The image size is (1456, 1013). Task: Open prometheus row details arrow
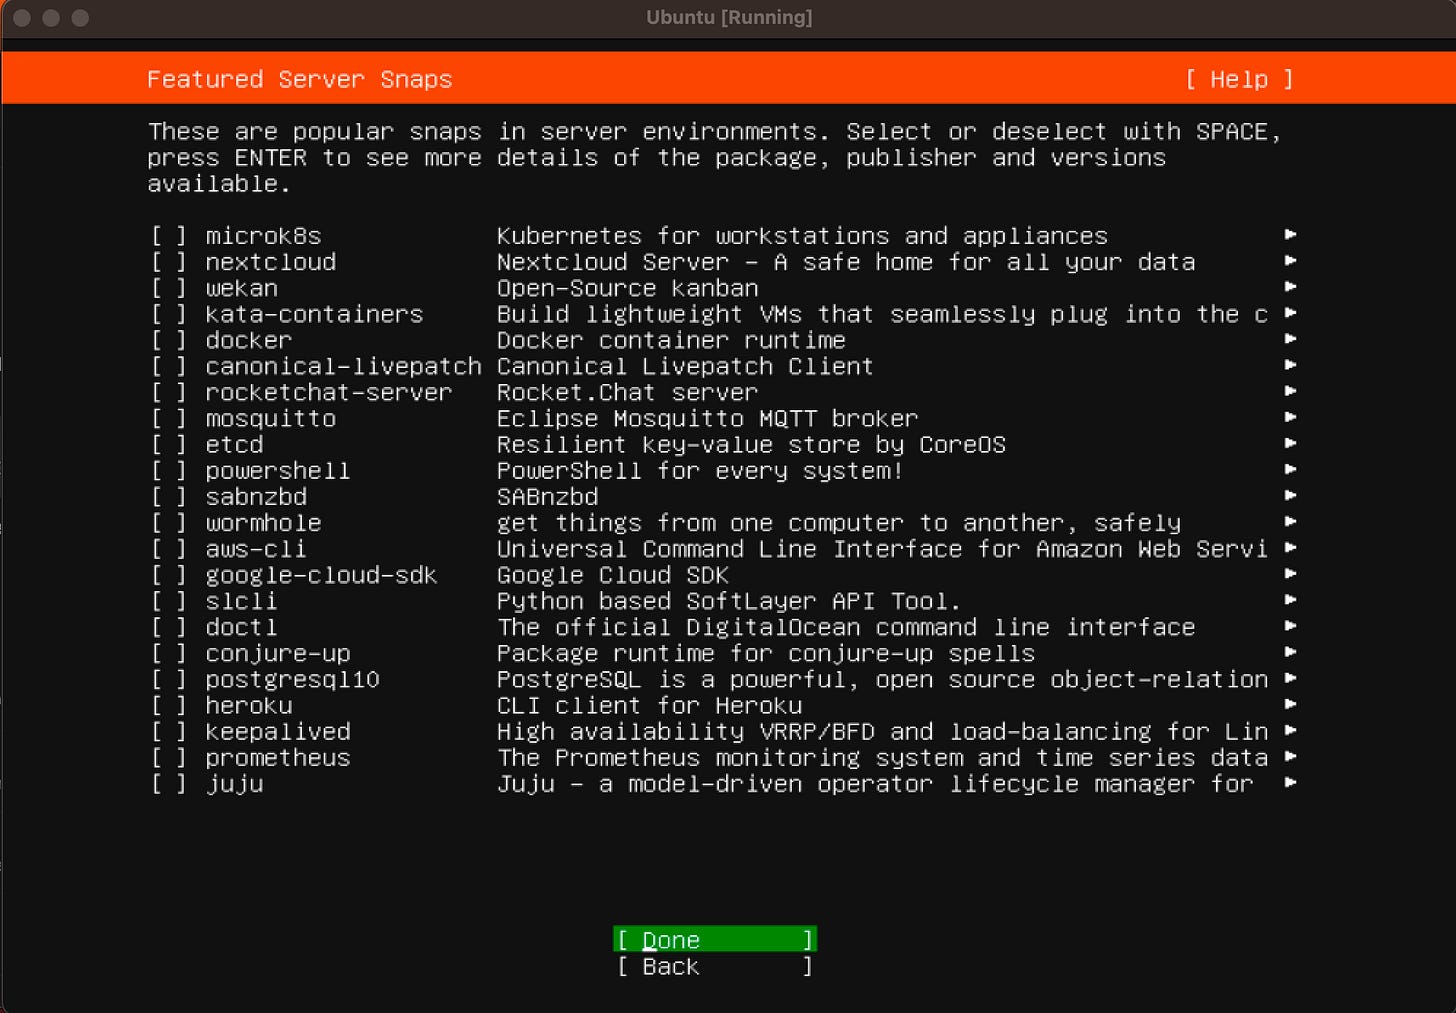point(1291,755)
